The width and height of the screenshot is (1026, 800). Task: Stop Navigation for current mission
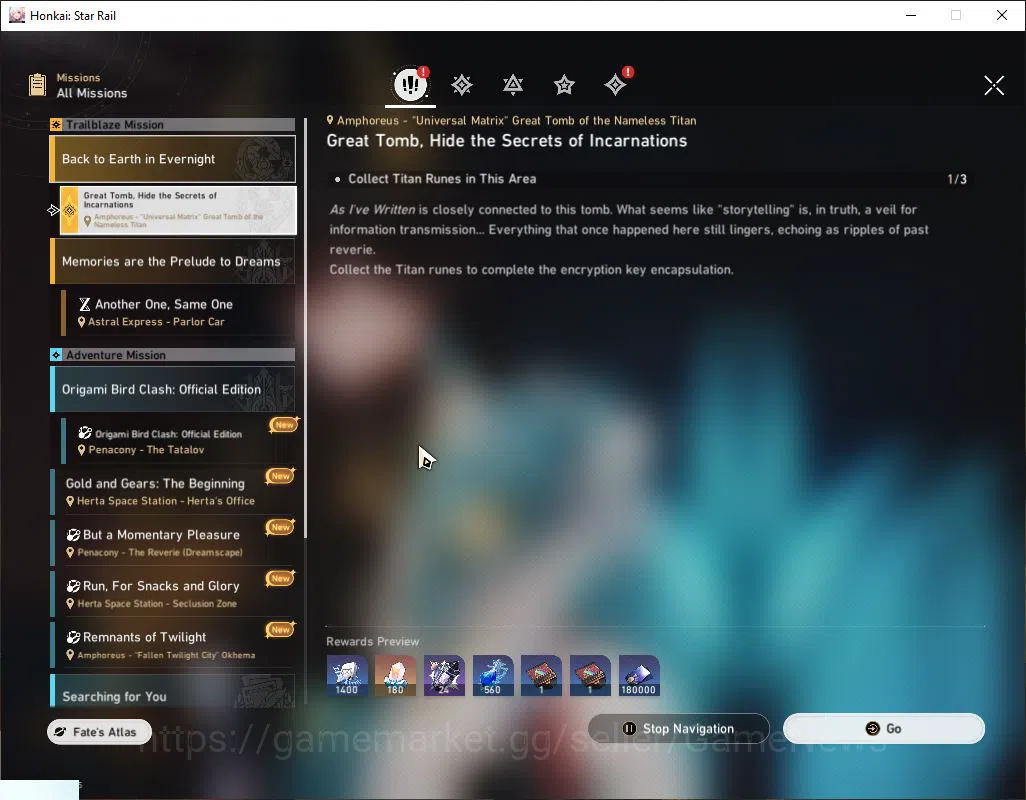coord(679,729)
